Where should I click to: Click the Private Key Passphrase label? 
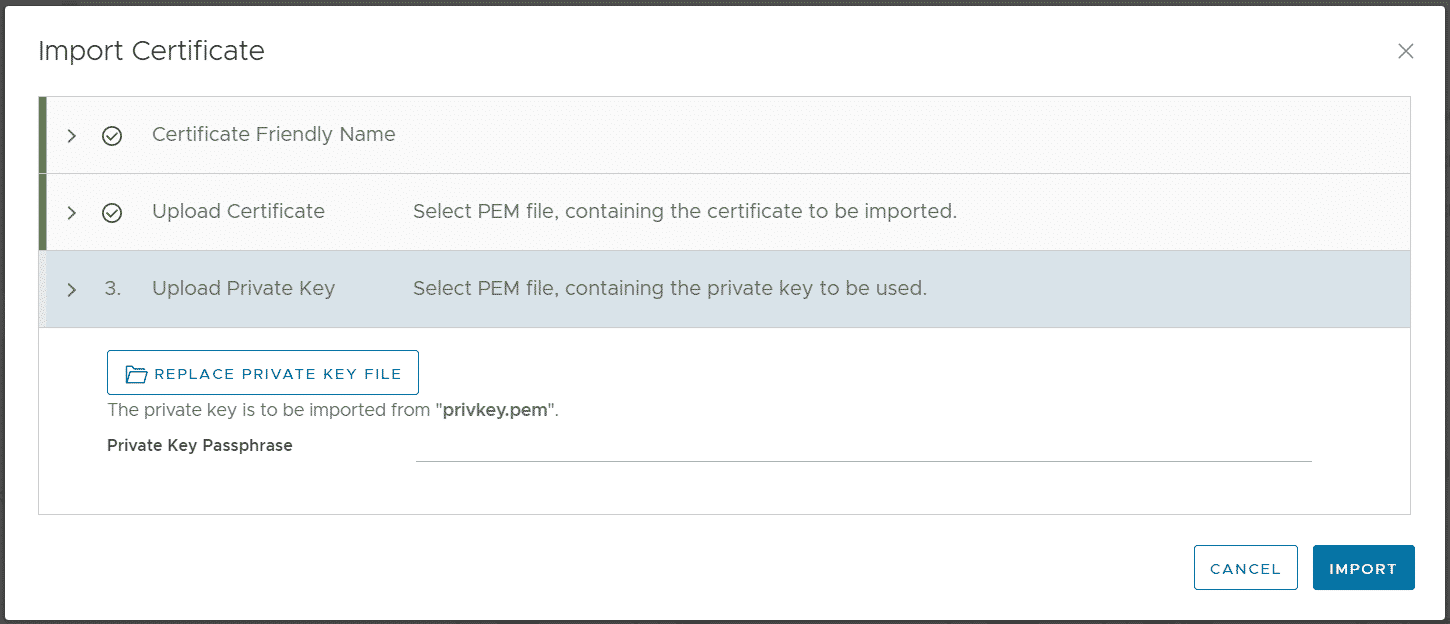[x=200, y=445]
